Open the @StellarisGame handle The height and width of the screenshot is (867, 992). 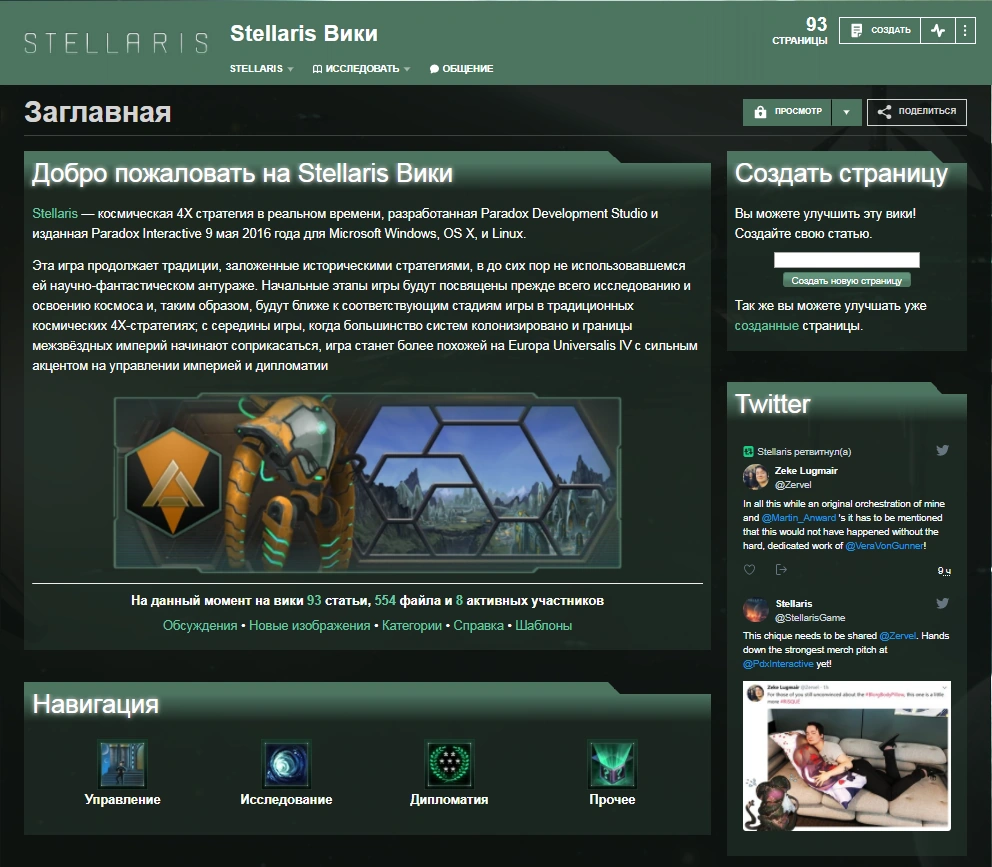click(810, 618)
